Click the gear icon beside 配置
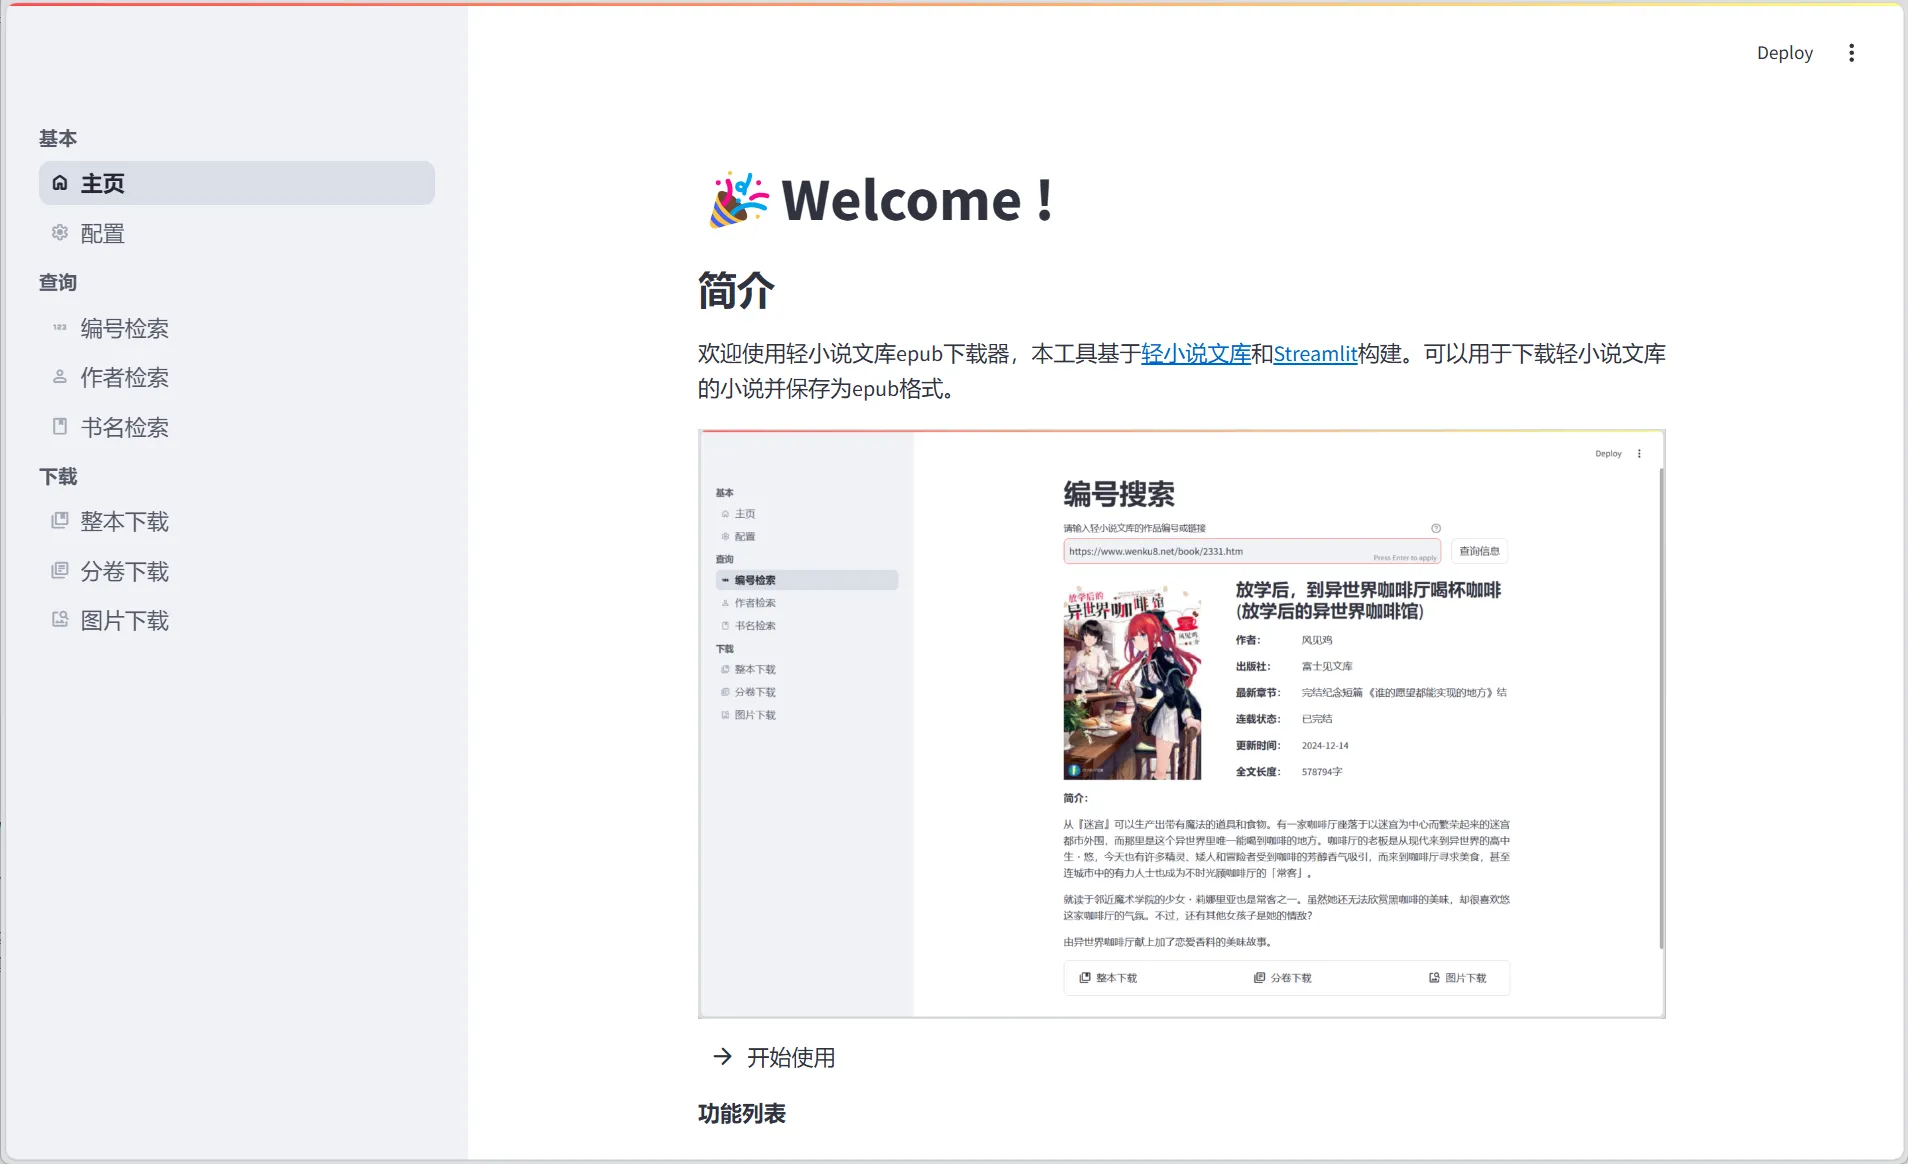 [60, 233]
